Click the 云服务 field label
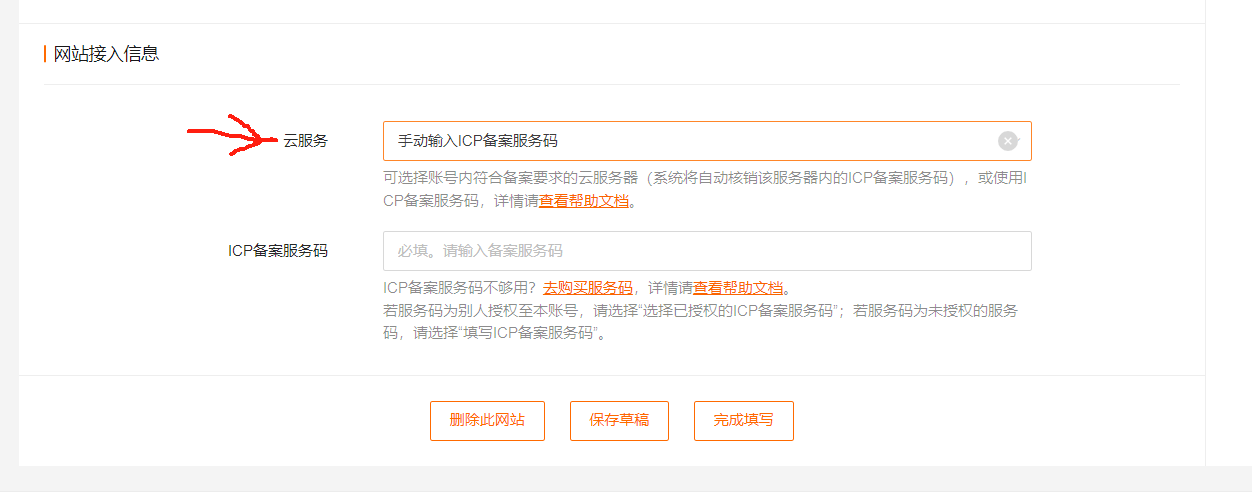1252x492 pixels. 305,141
